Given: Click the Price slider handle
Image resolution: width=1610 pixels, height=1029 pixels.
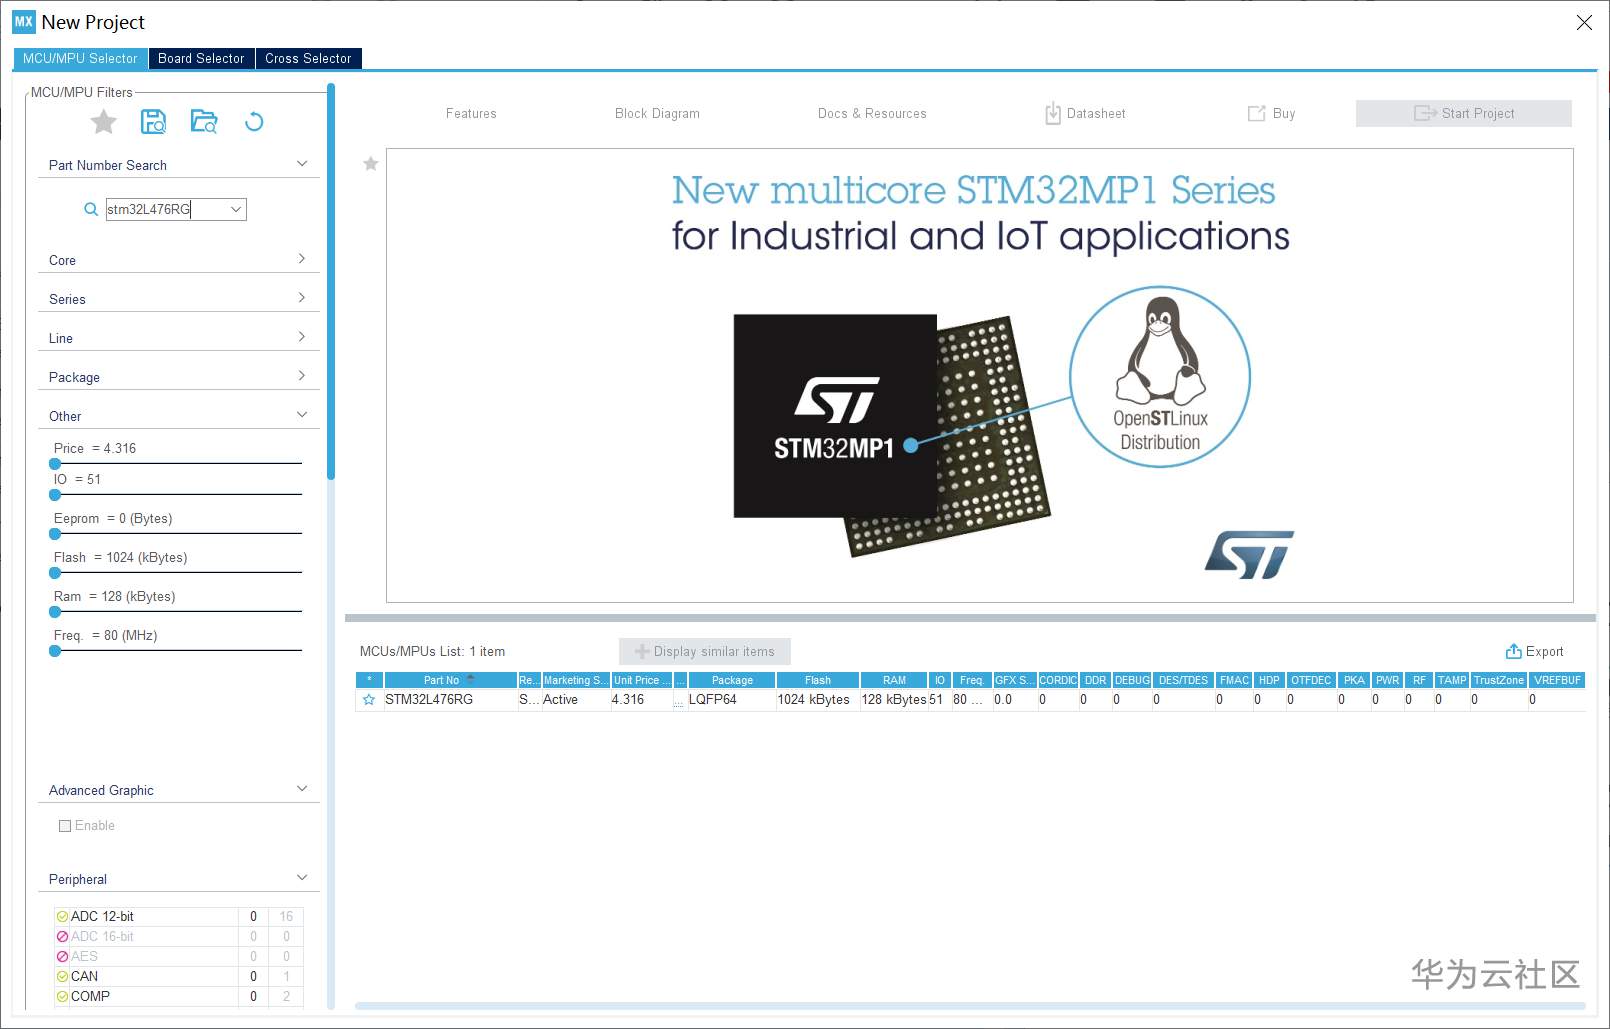Looking at the screenshot, I should click(x=55, y=464).
